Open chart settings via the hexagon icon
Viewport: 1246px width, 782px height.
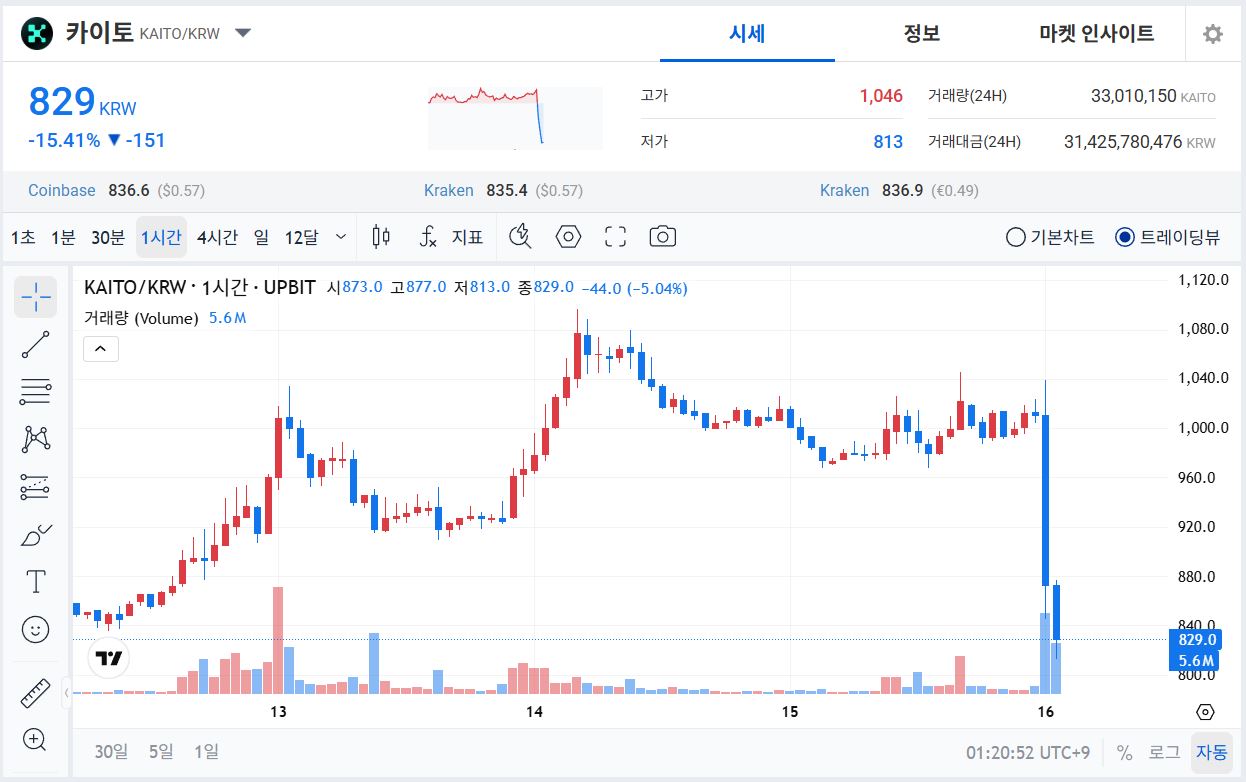[x=568, y=236]
